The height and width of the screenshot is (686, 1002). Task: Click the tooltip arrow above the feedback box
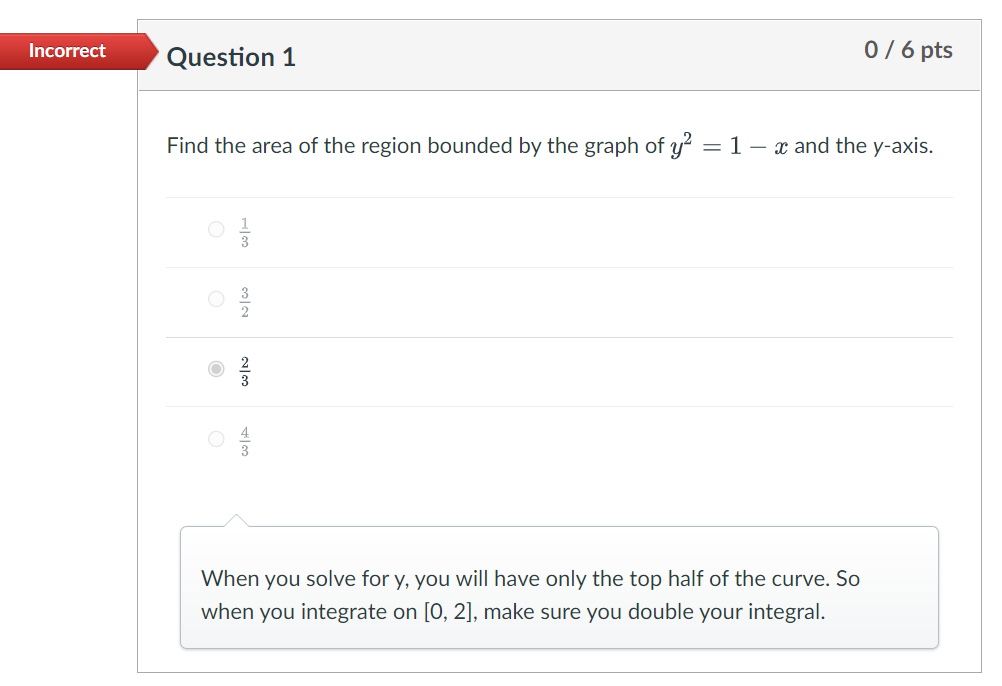pyautogui.click(x=236, y=518)
